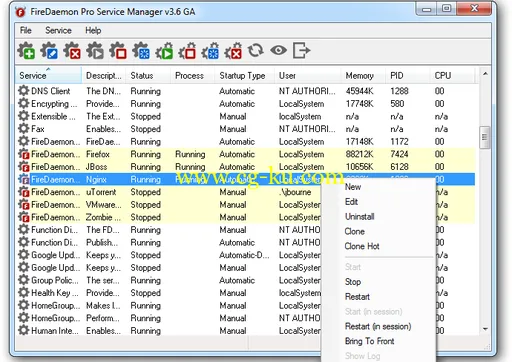Image resolution: width=512 pixels, height=362 pixels.
Task: Click the FireDaemon icon on the Zombie row
Action: coord(24,217)
